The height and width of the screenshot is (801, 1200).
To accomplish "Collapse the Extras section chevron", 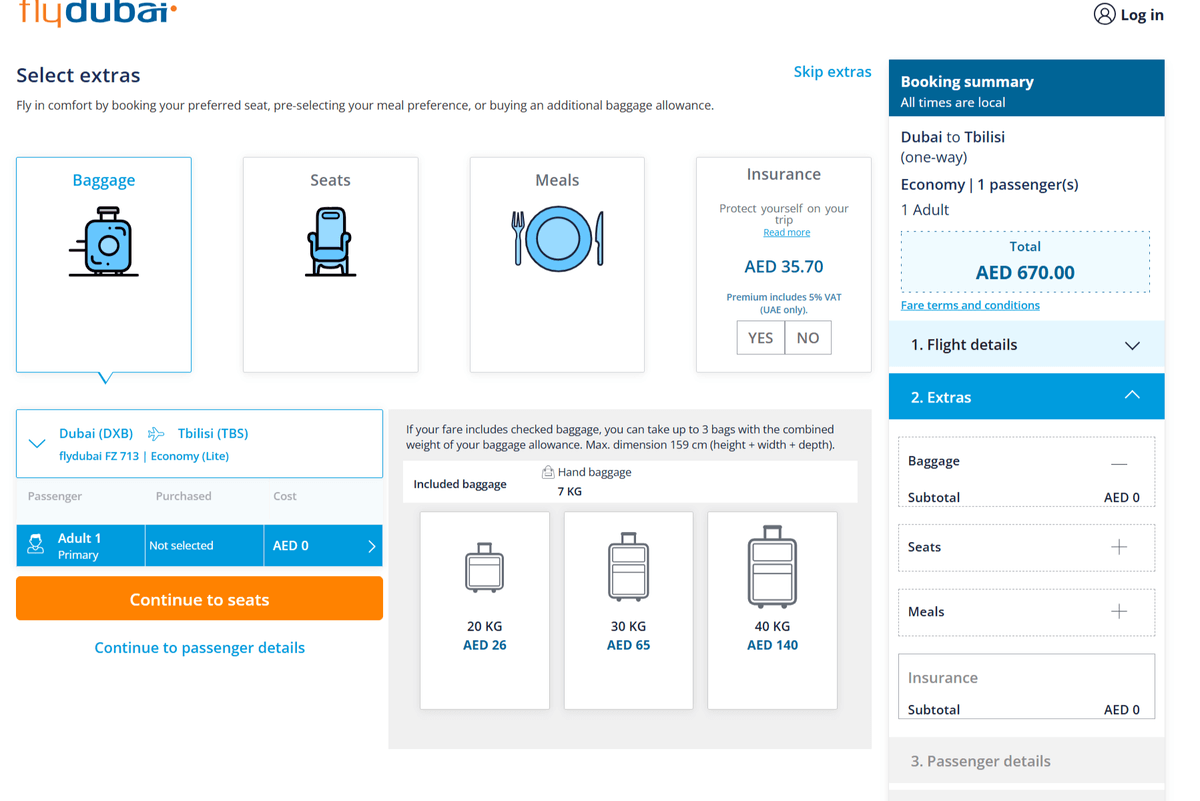I will coord(1132,396).
